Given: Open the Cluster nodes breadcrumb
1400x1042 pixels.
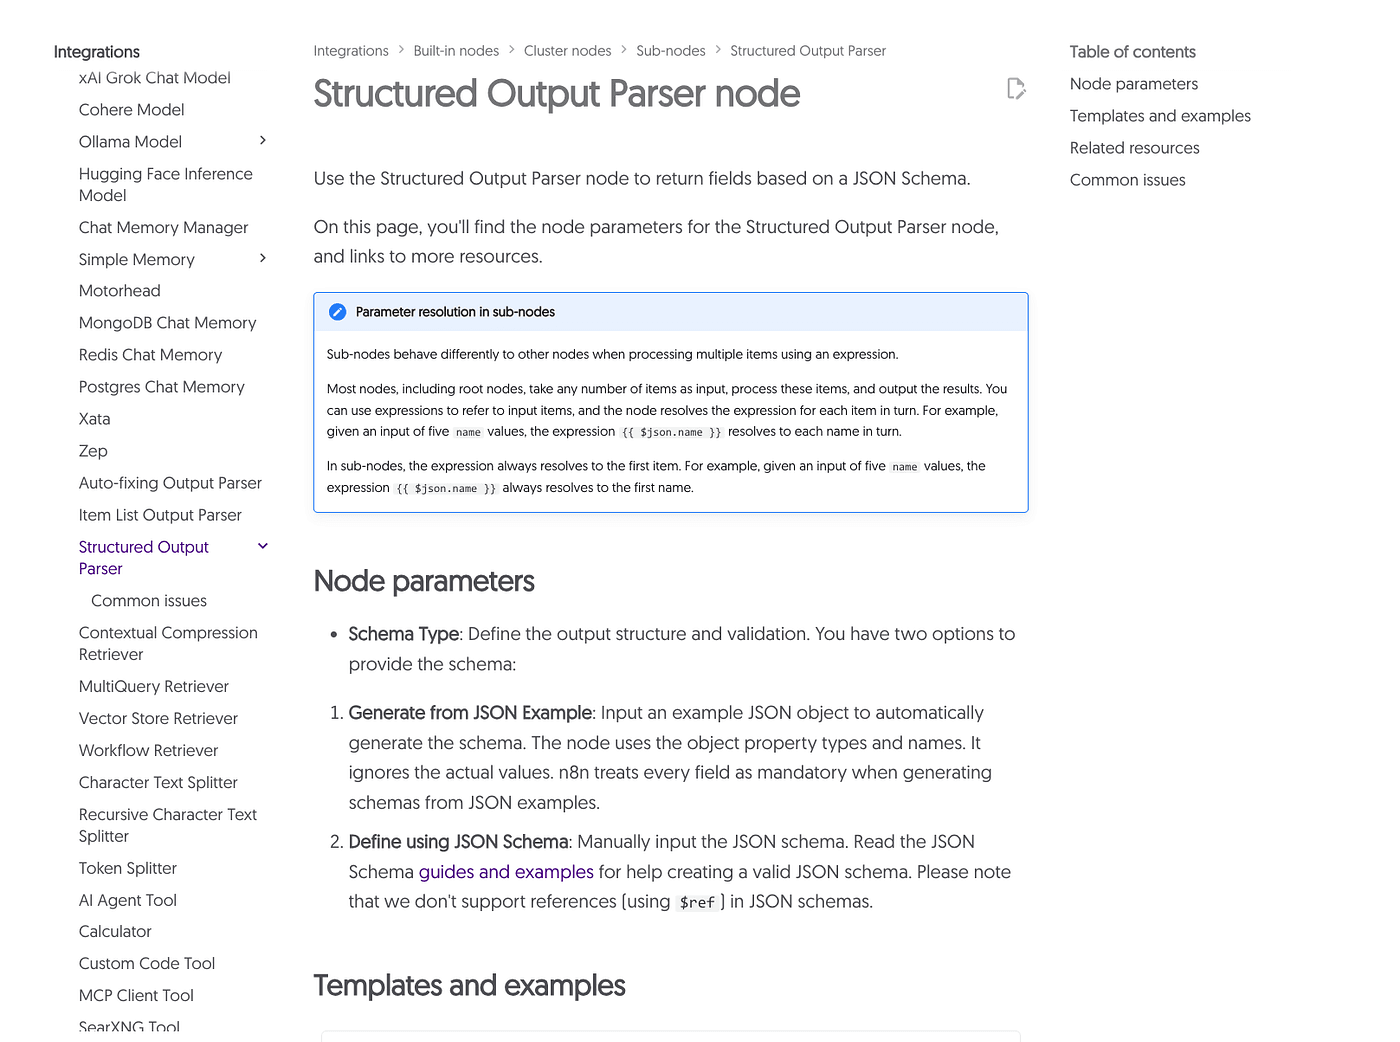Looking at the screenshot, I should click(x=567, y=51).
